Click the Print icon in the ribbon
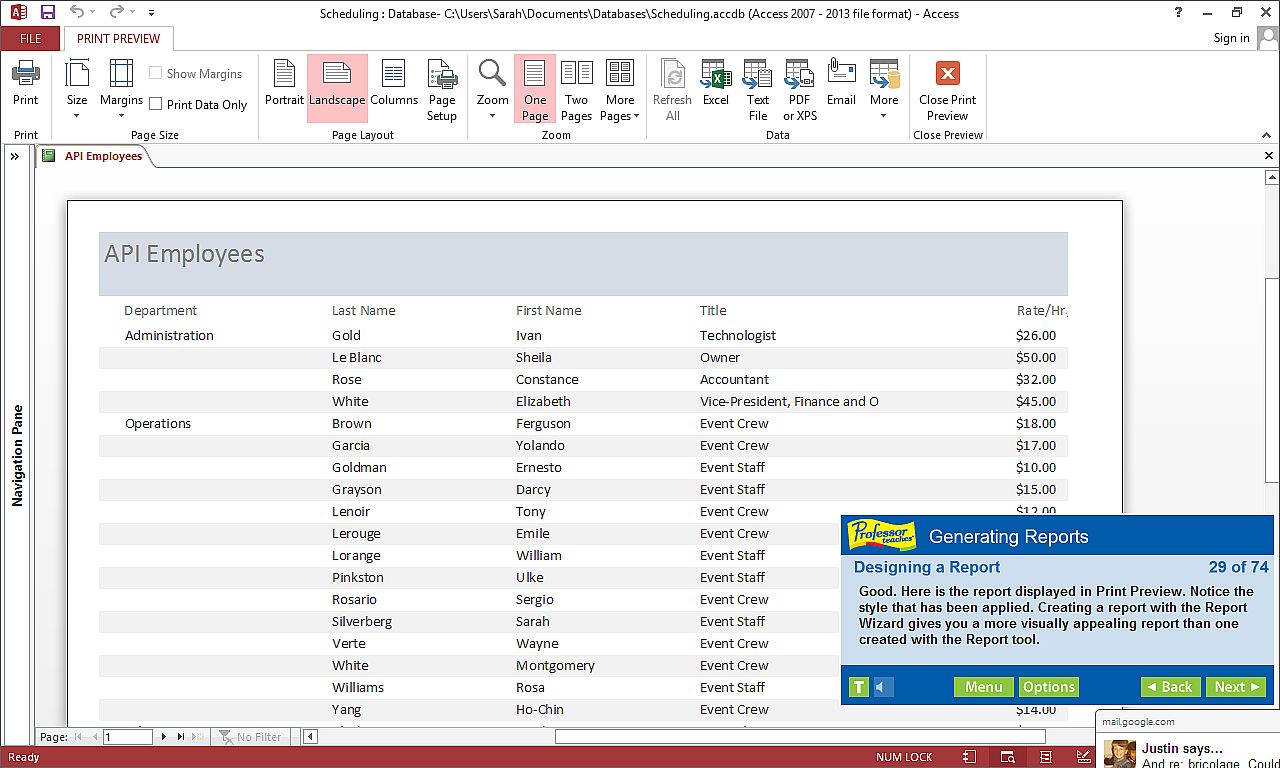 tap(26, 82)
